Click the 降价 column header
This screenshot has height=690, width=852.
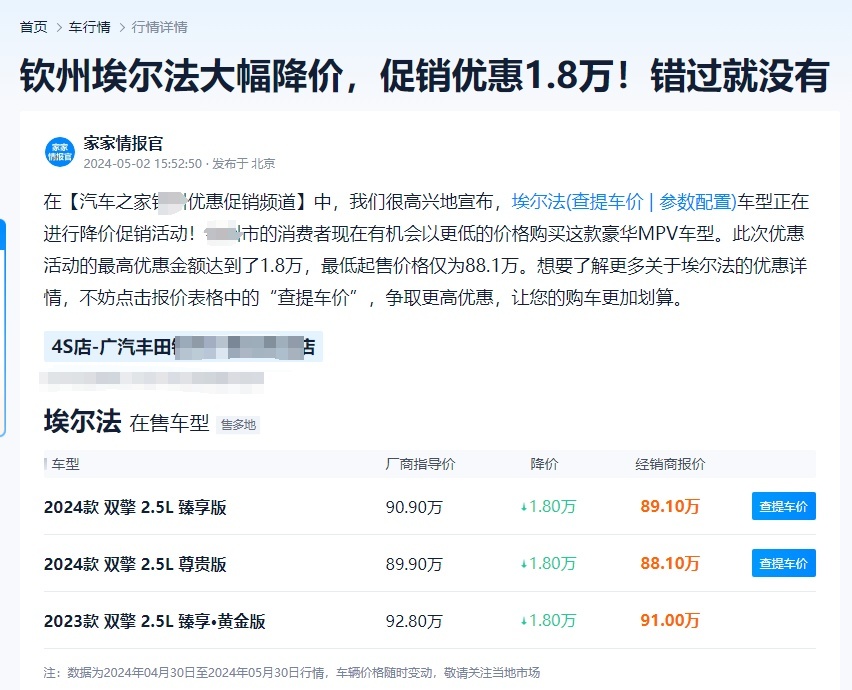coord(544,464)
